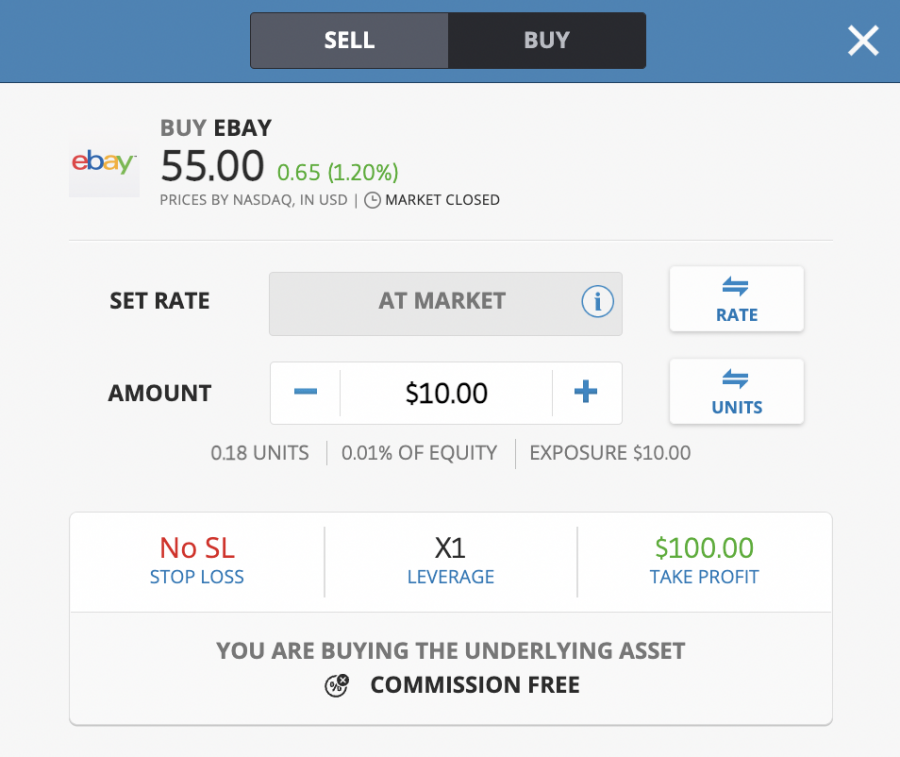Screen dimensions: 900x757
Task: Click the AT MARKET rate field
Action: pos(442,301)
